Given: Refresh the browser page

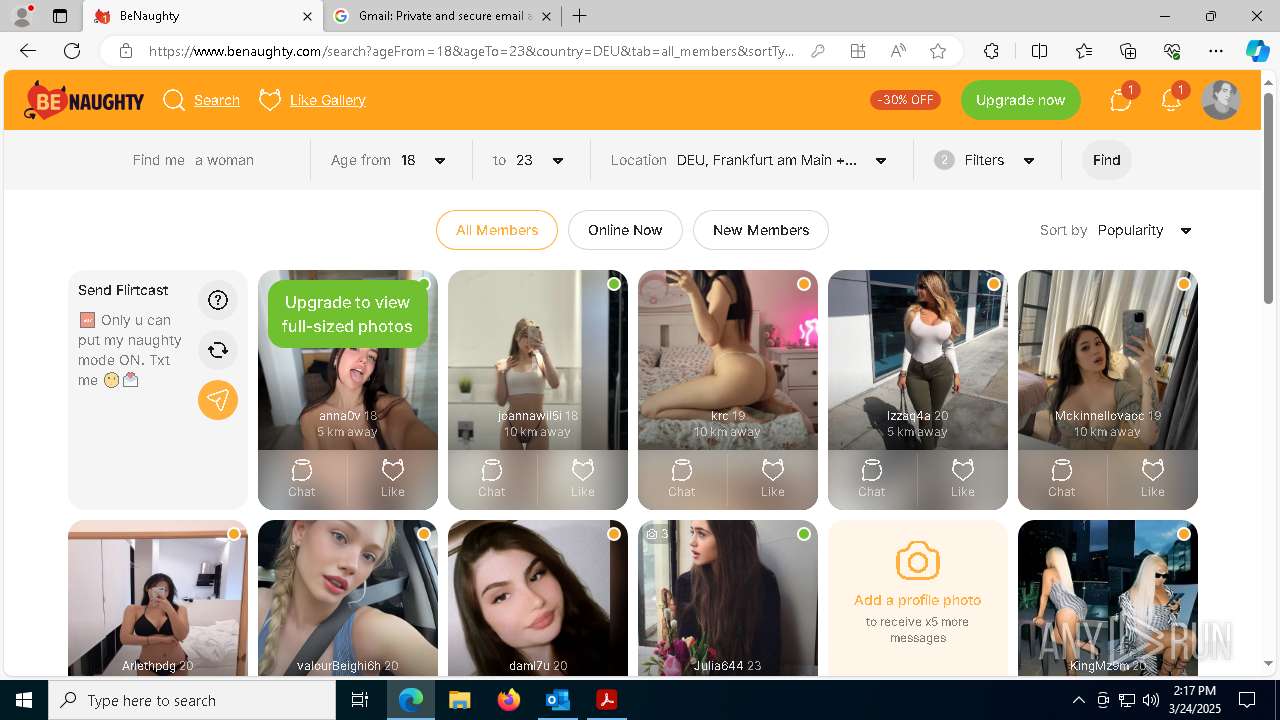Looking at the screenshot, I should (72, 51).
